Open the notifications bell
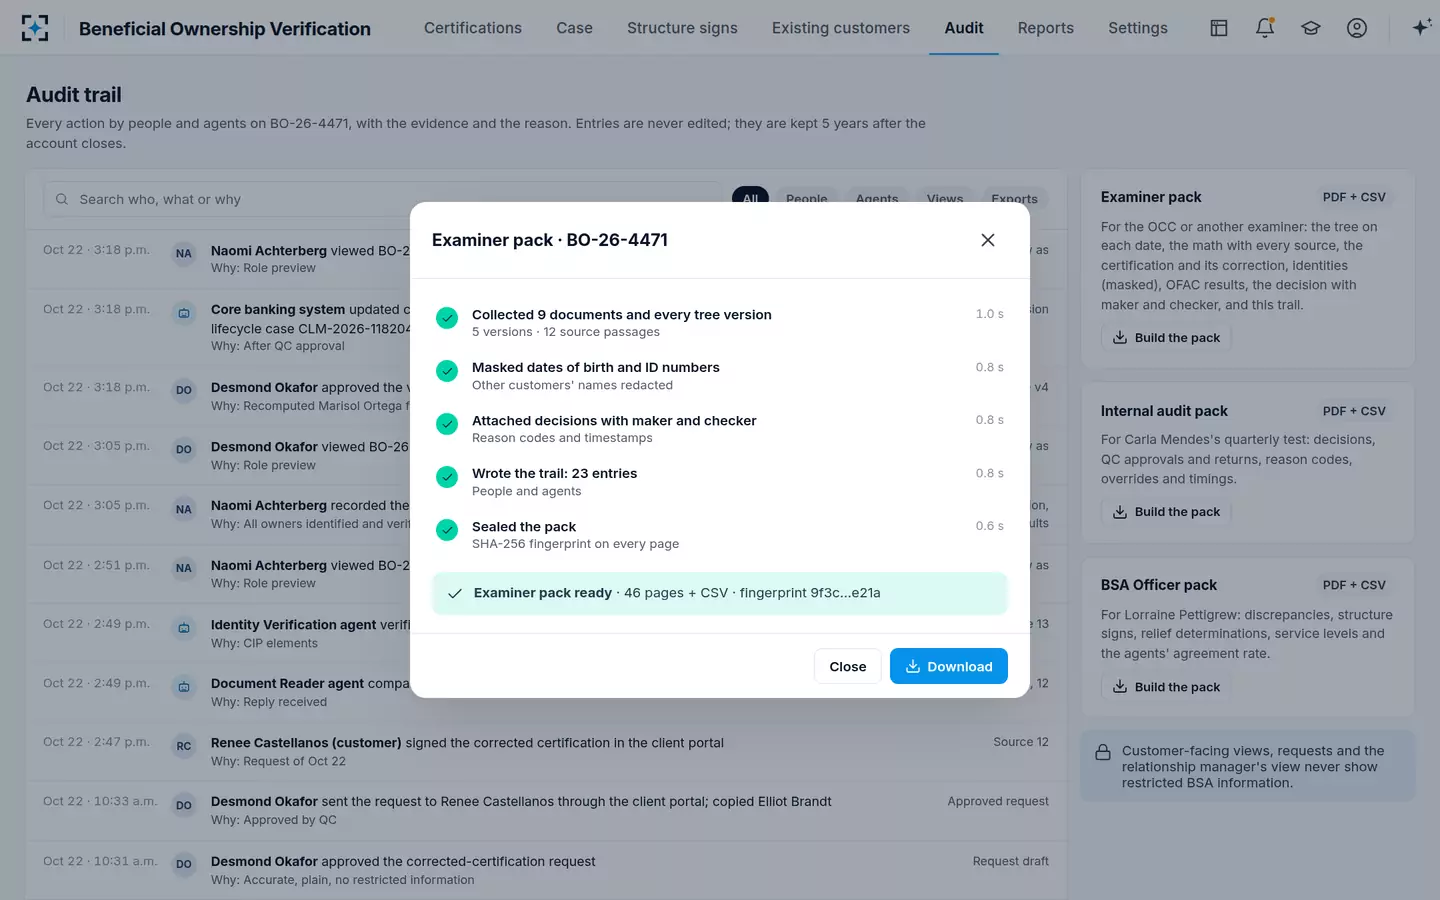Image resolution: width=1440 pixels, height=900 pixels. tap(1265, 28)
